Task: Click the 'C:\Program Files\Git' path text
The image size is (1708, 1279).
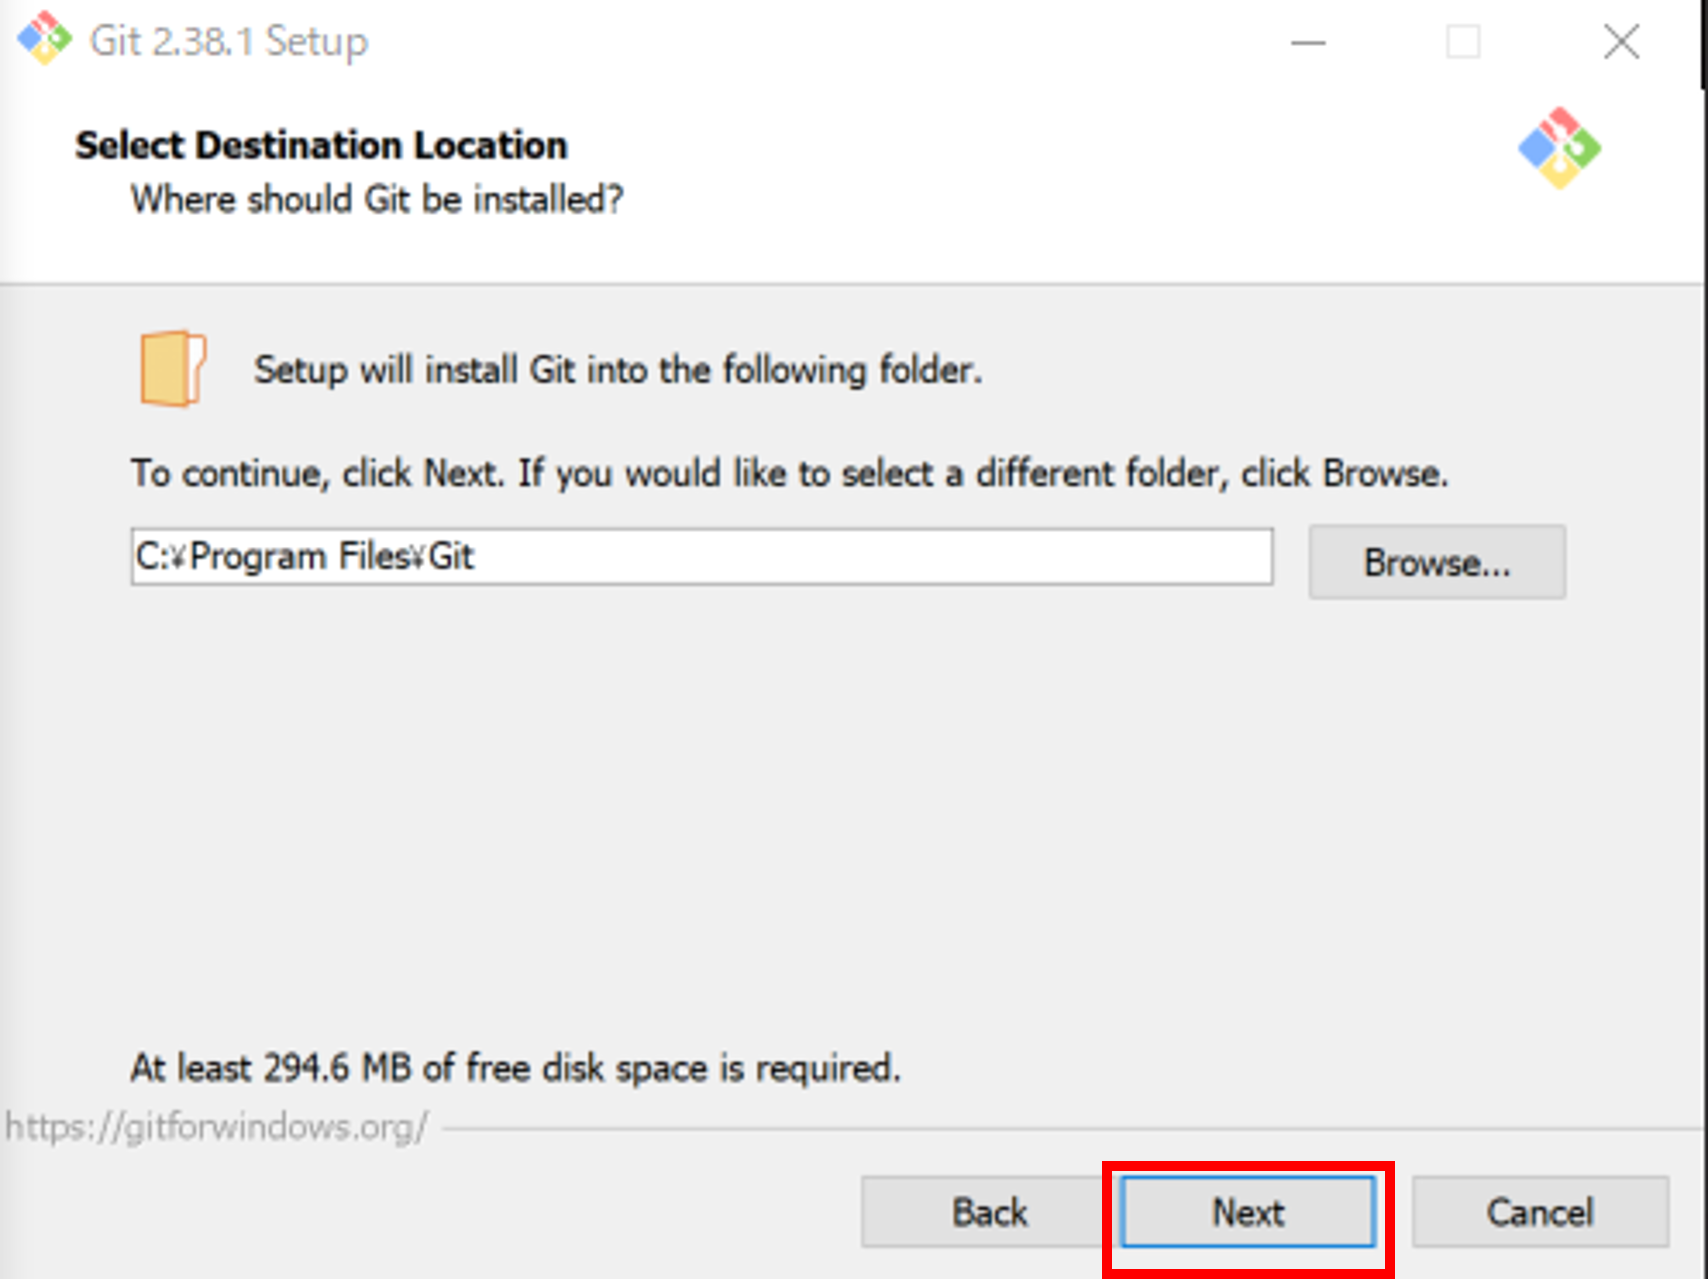Action: coord(305,556)
